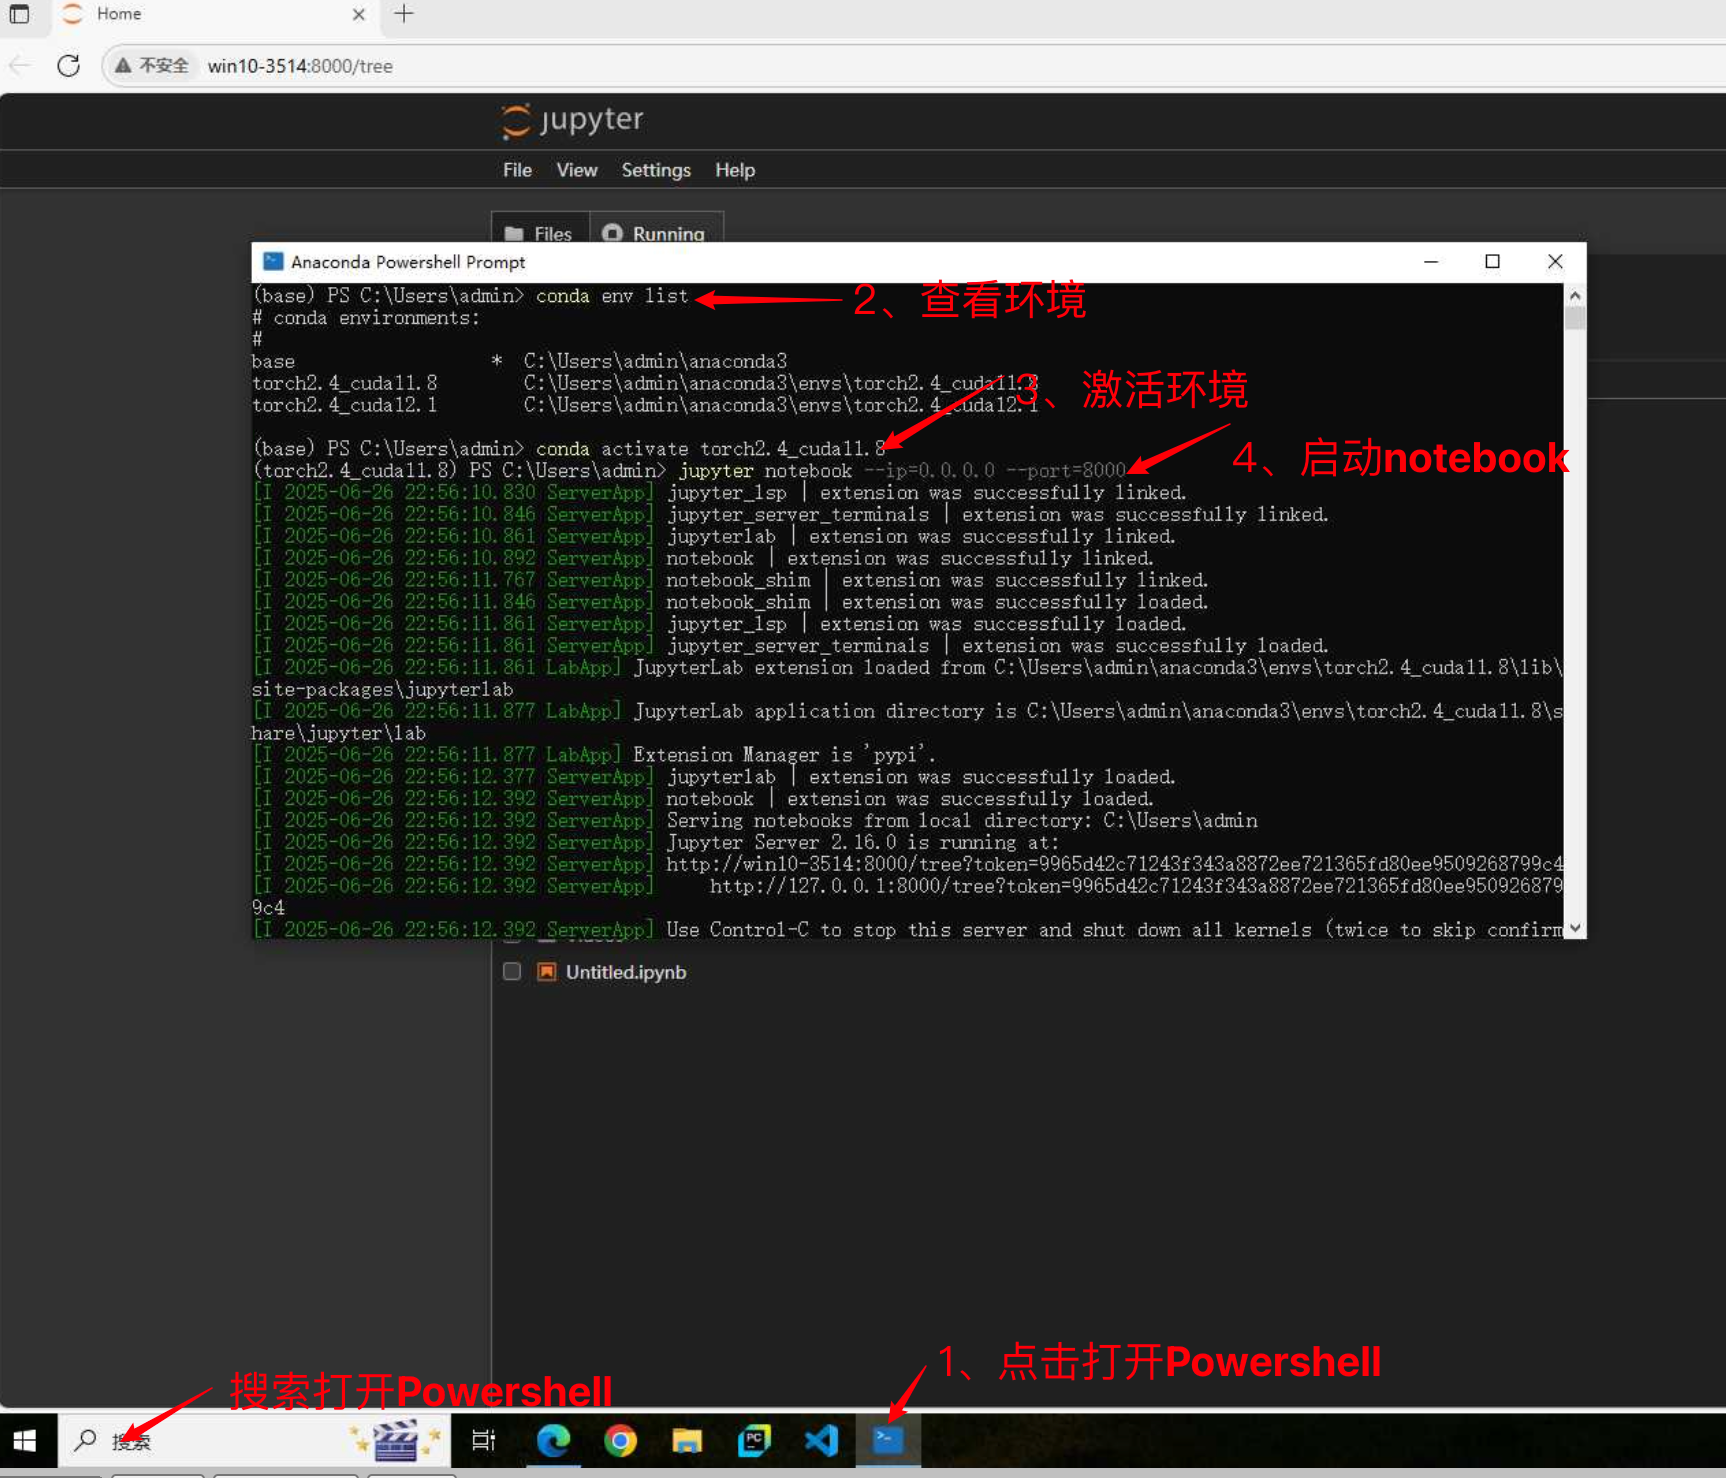Open File Explorer from the taskbar
This screenshot has height=1478, width=1726.
click(687, 1440)
